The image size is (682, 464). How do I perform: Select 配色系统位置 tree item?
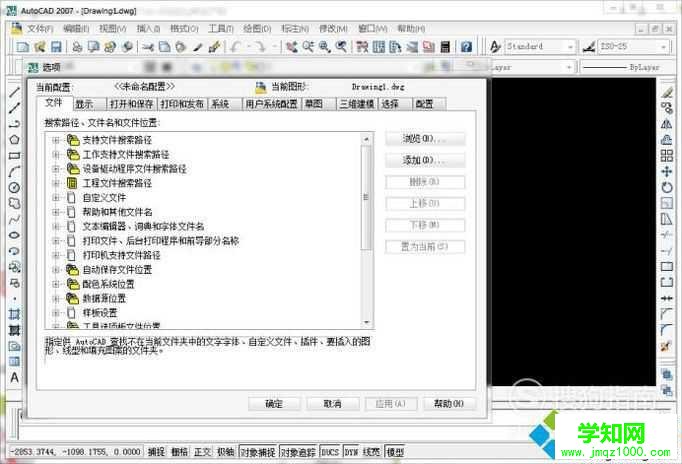[x=109, y=284]
